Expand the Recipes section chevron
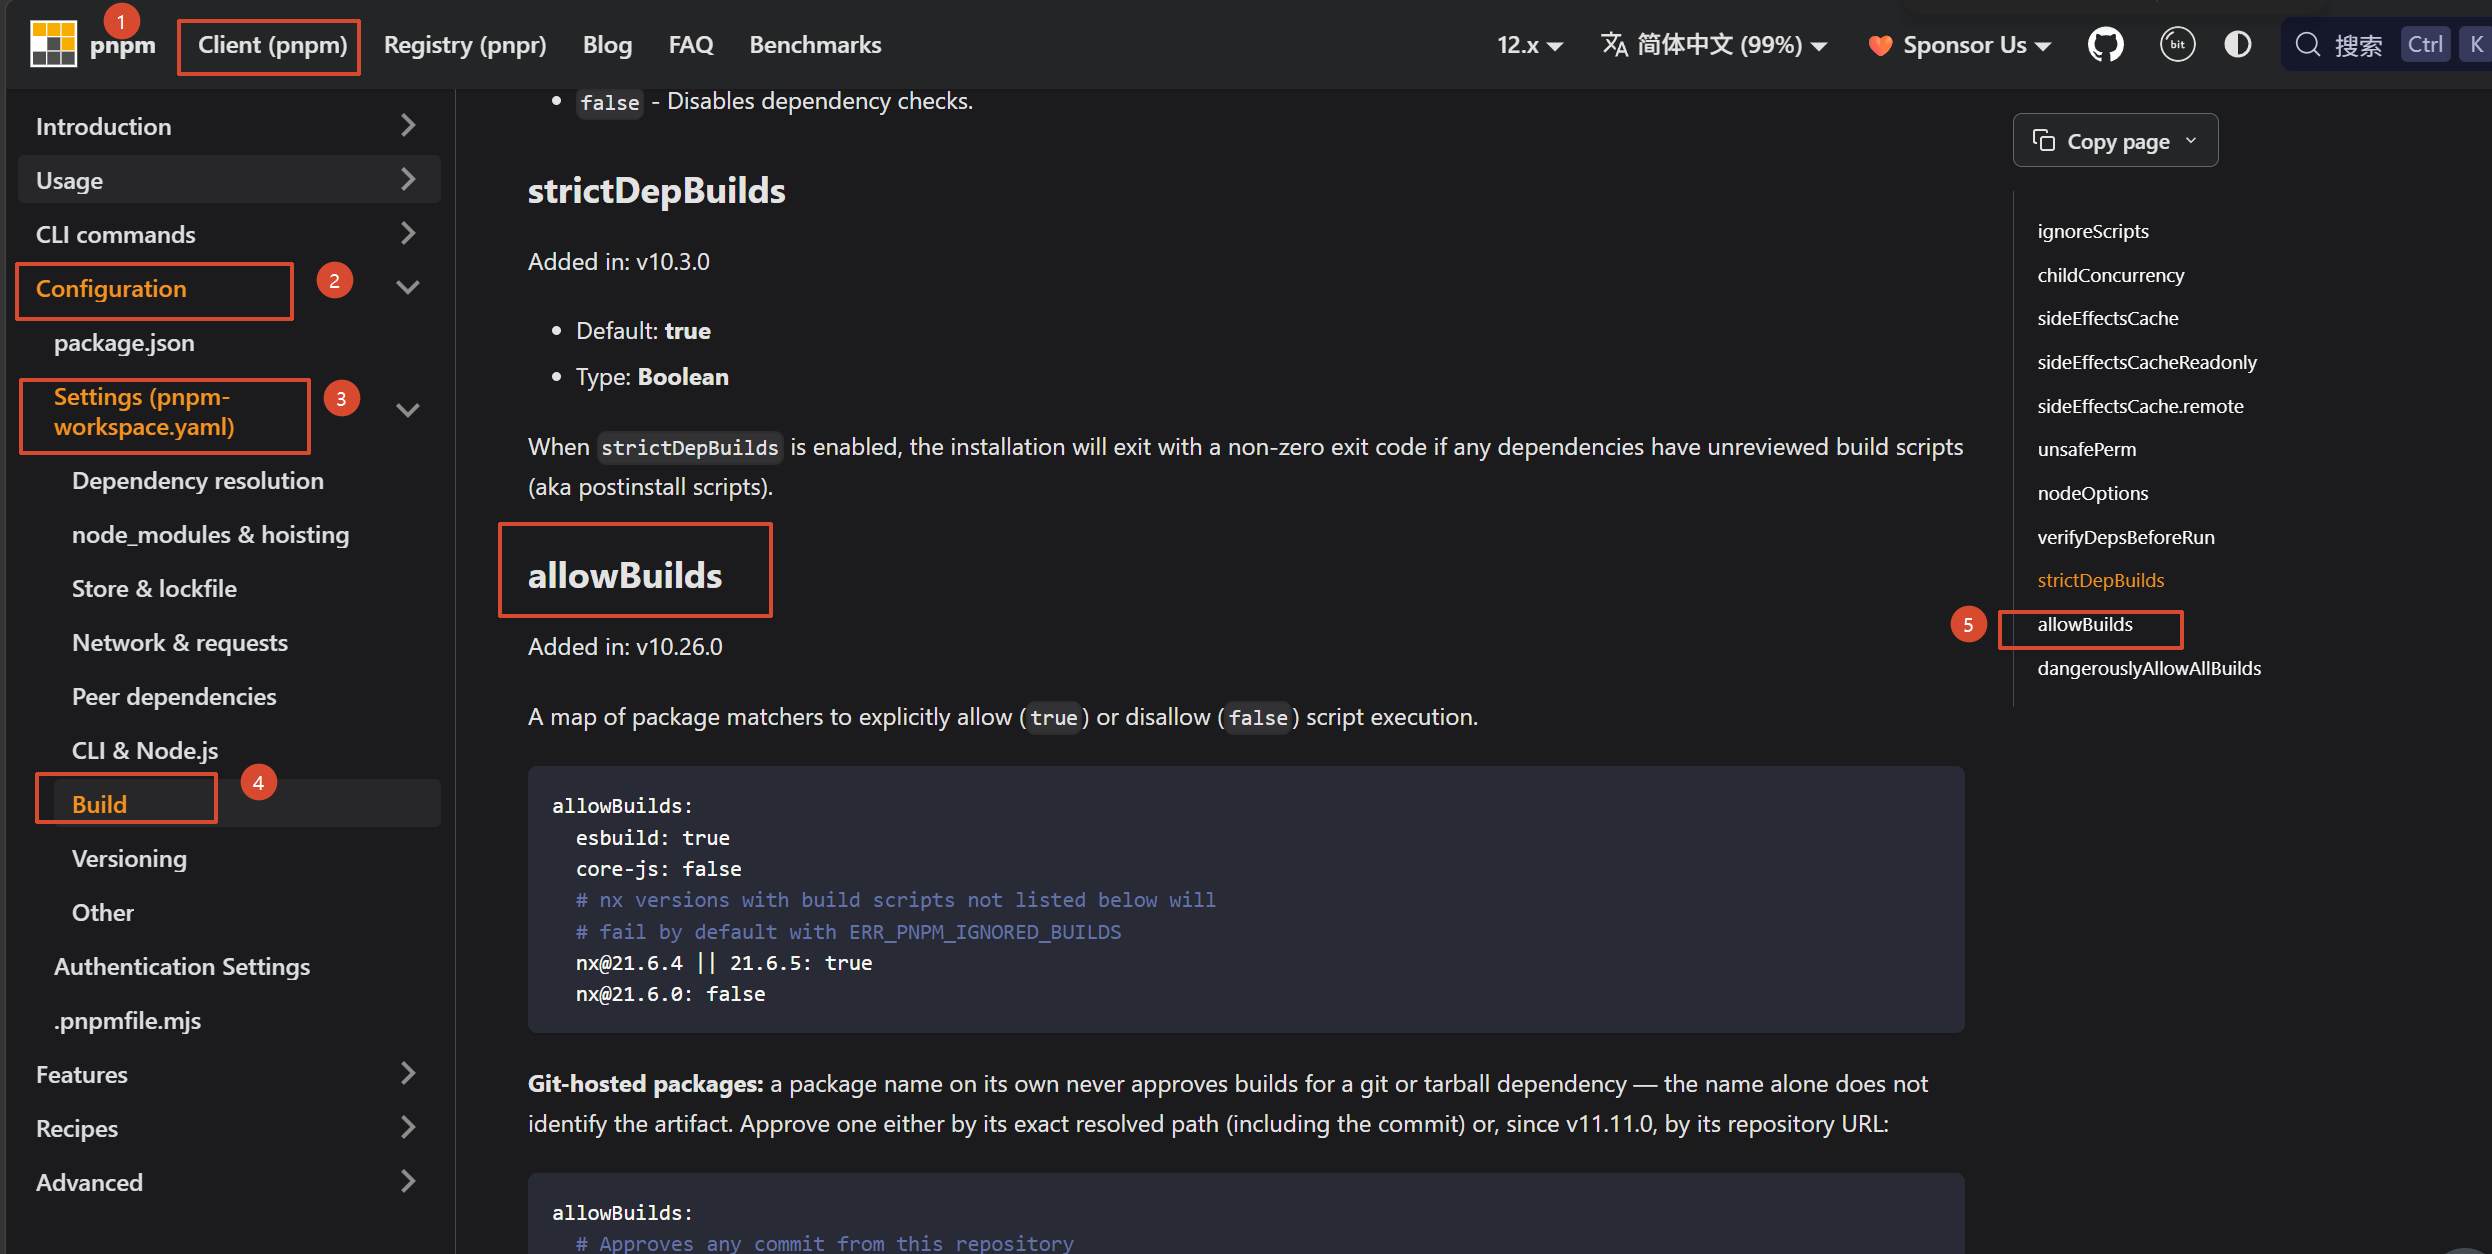Viewport: 2492px width, 1254px height. (407, 1128)
